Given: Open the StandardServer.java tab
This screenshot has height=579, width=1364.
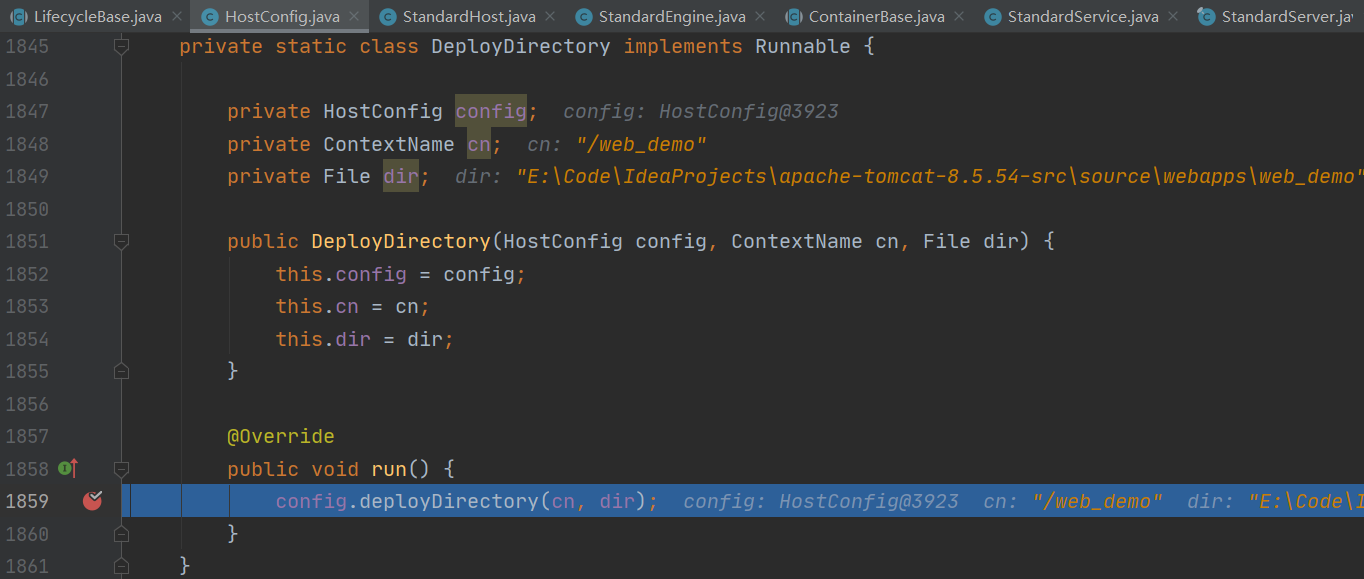Looking at the screenshot, I should 1286,16.
